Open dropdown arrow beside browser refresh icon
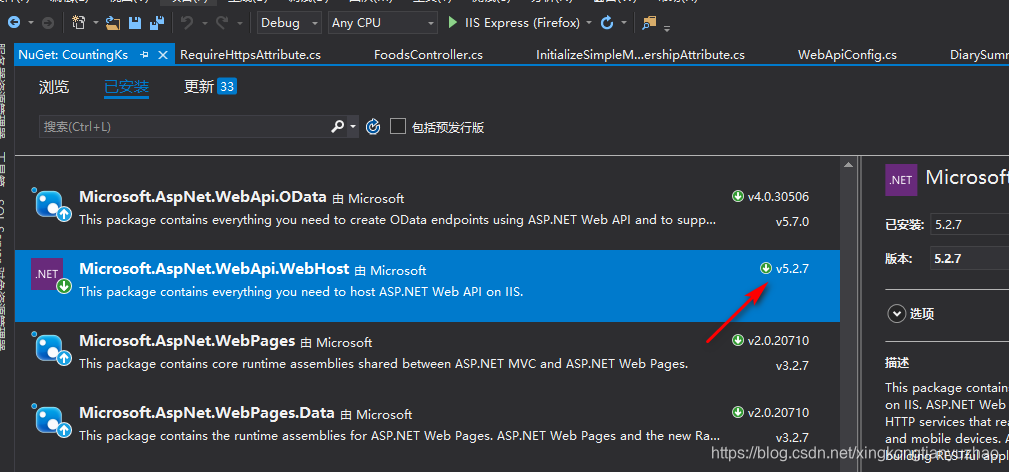The image size is (1009, 472). (624, 23)
